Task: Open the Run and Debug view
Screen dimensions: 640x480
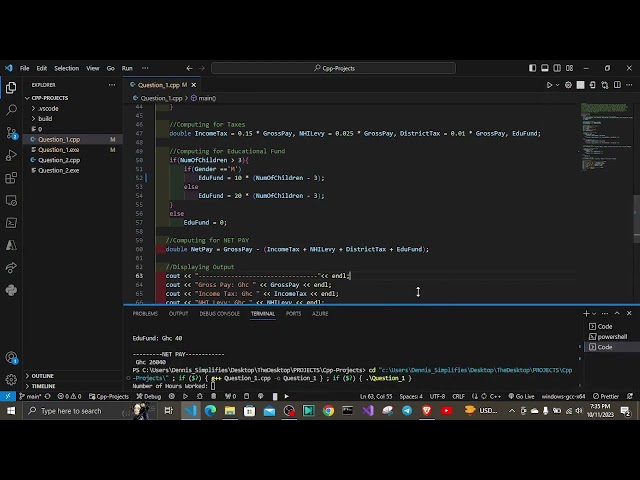Action: 11,155
